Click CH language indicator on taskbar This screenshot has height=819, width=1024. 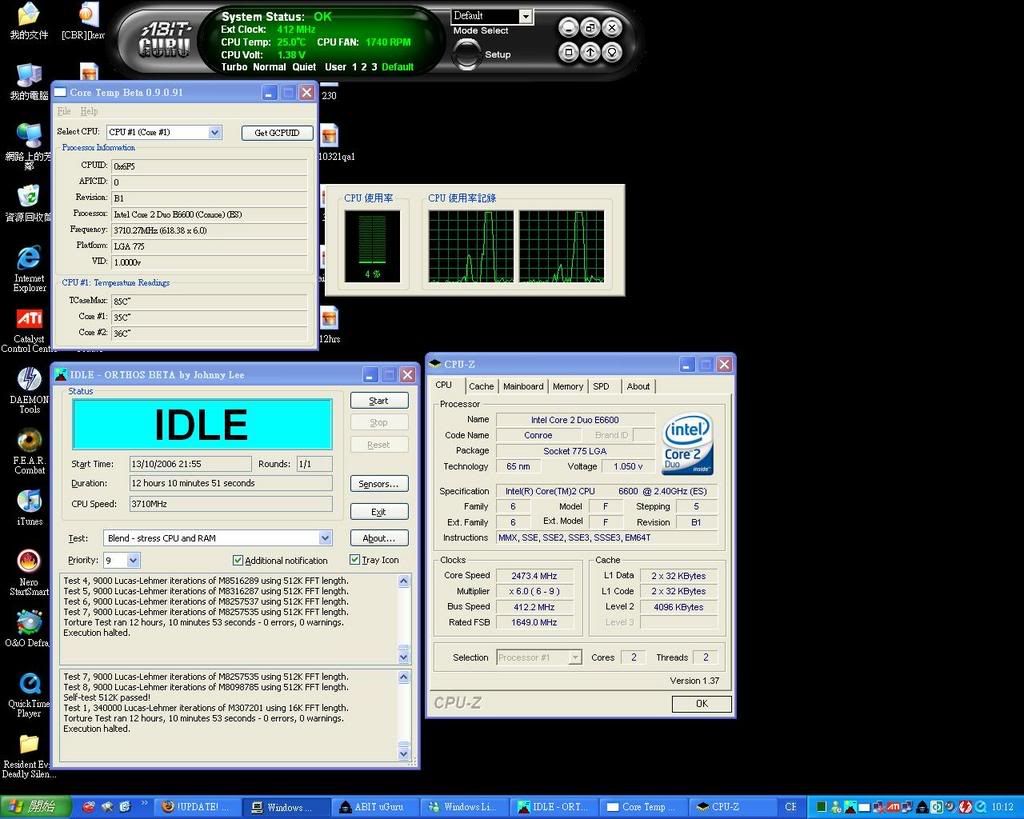coord(790,807)
